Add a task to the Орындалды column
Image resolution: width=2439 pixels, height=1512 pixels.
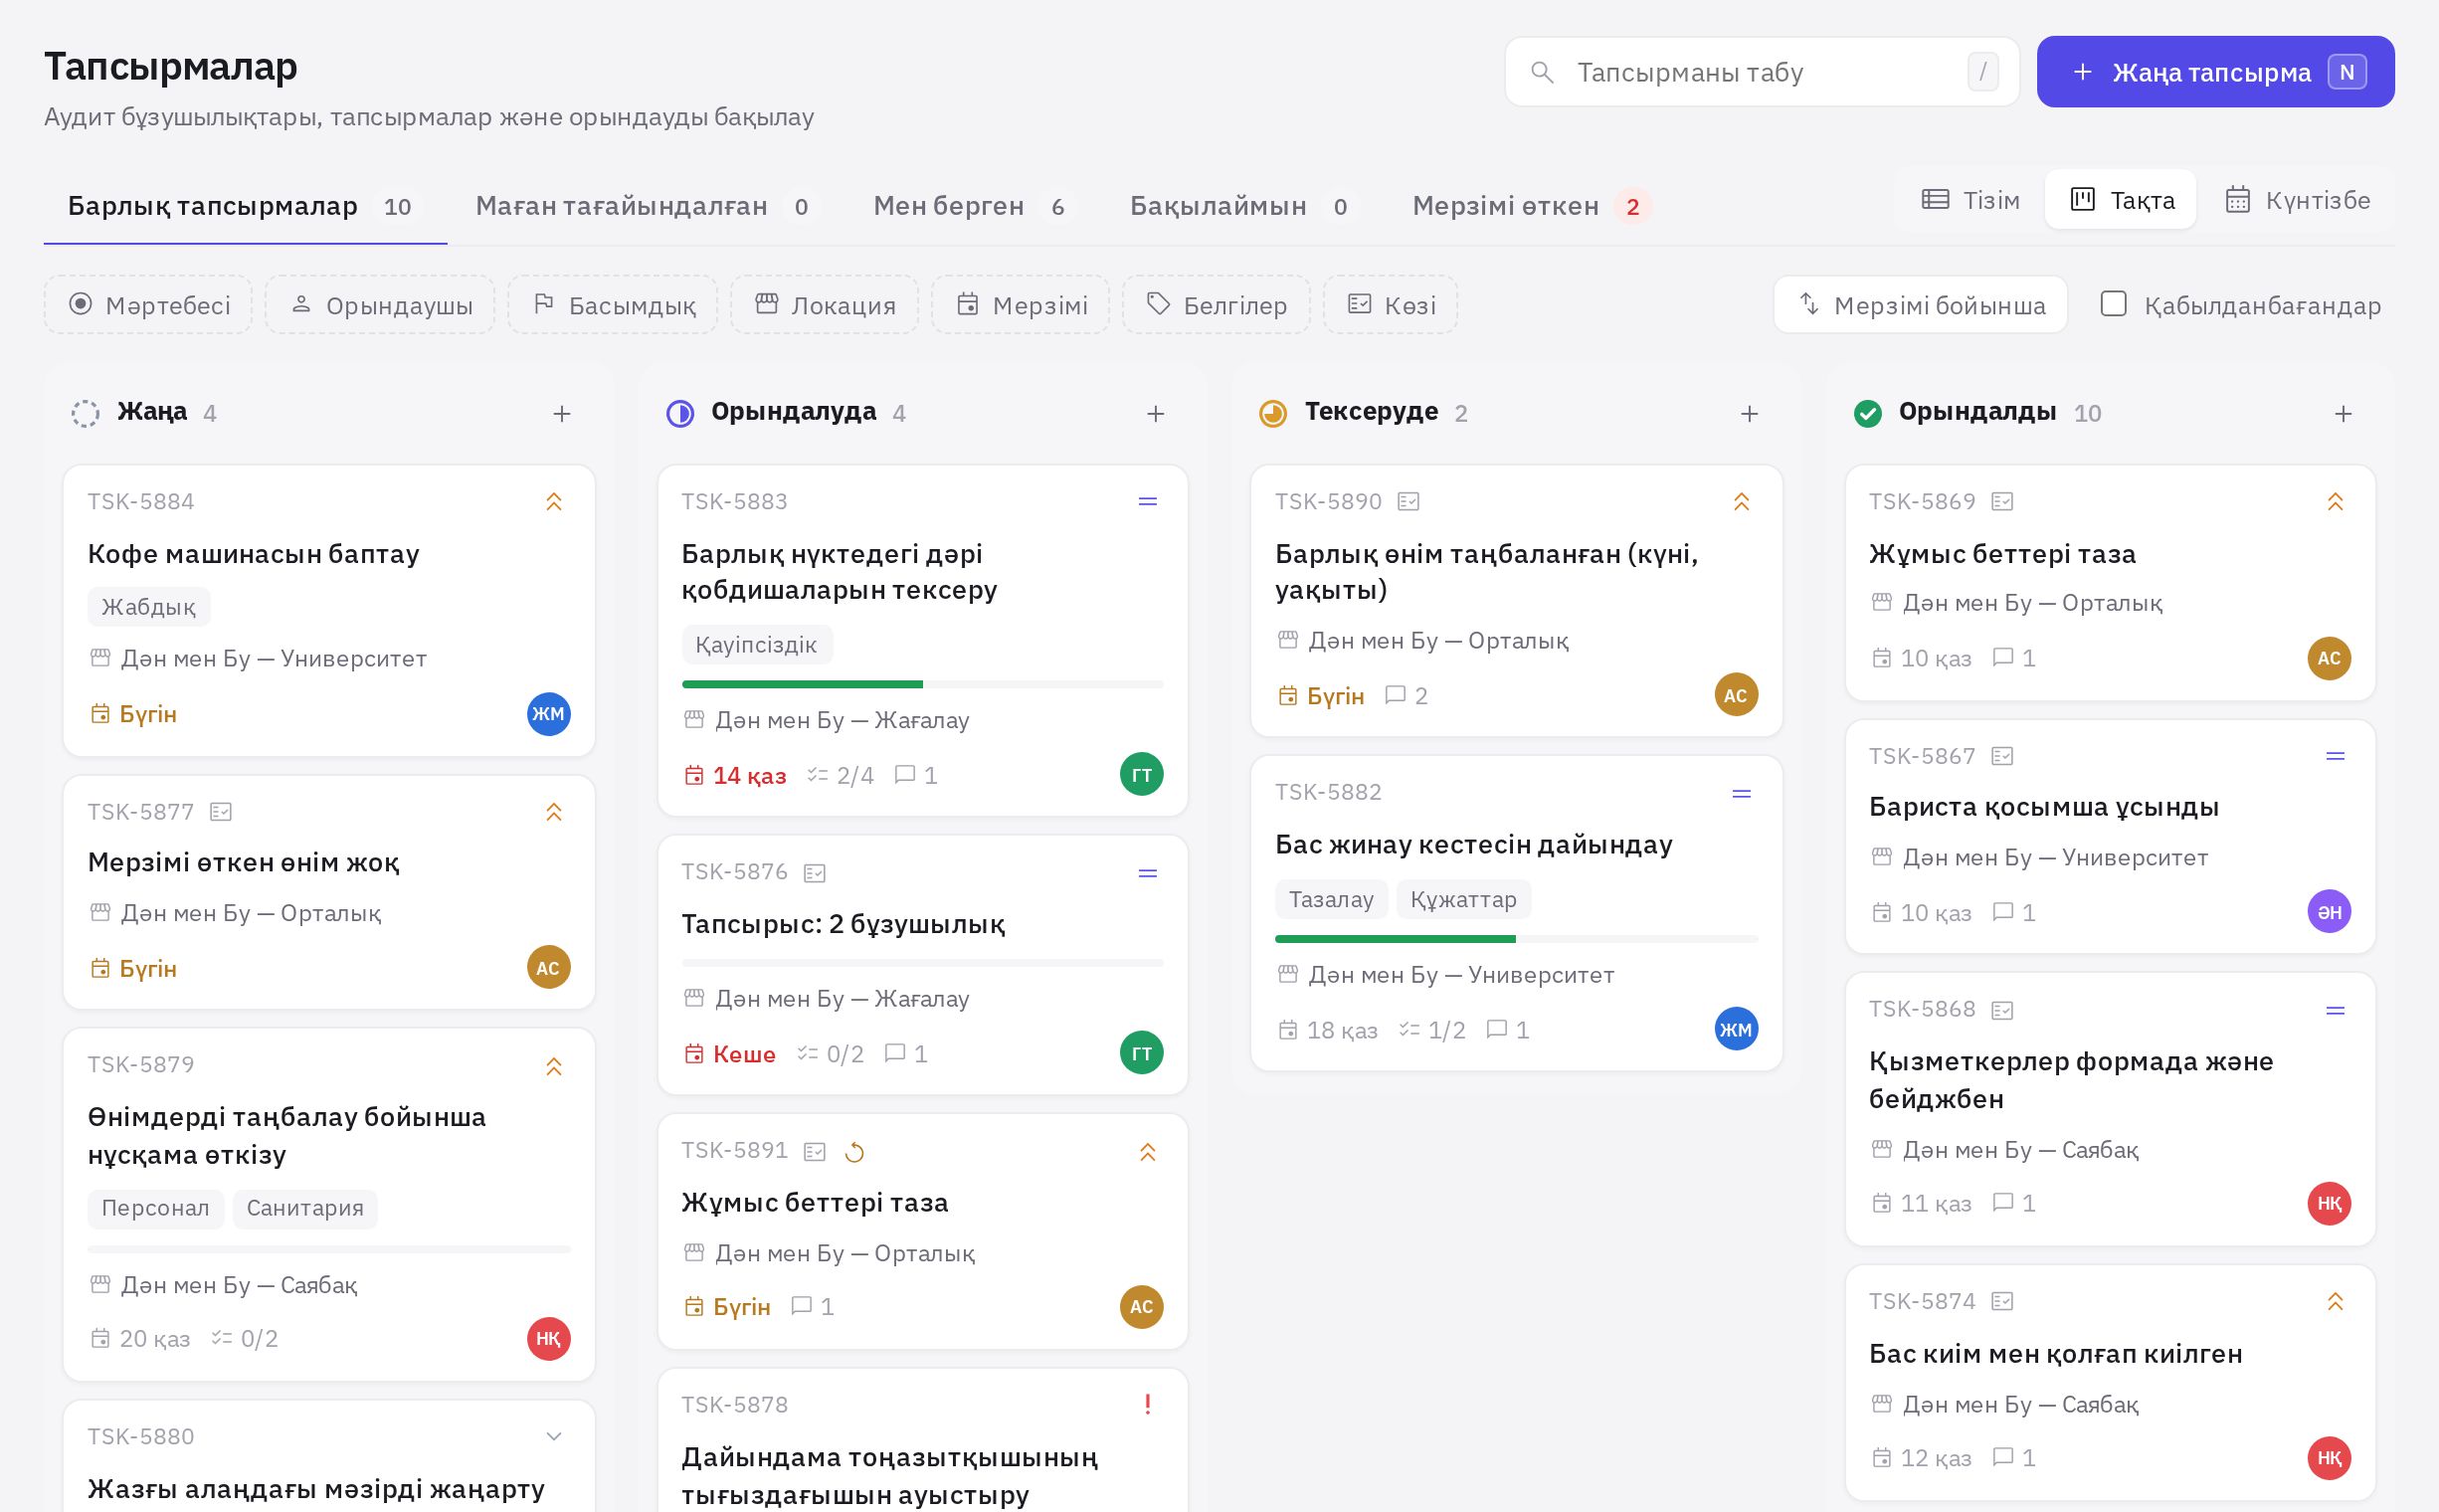(2343, 413)
